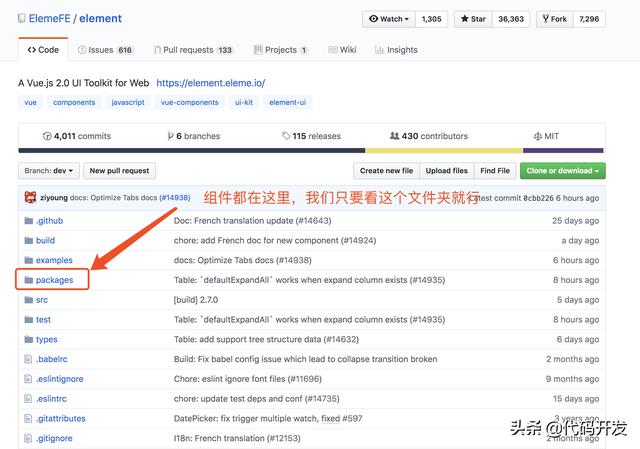Open the packages folder
Screen dimensions: 640x449
pyautogui.click(x=54, y=280)
